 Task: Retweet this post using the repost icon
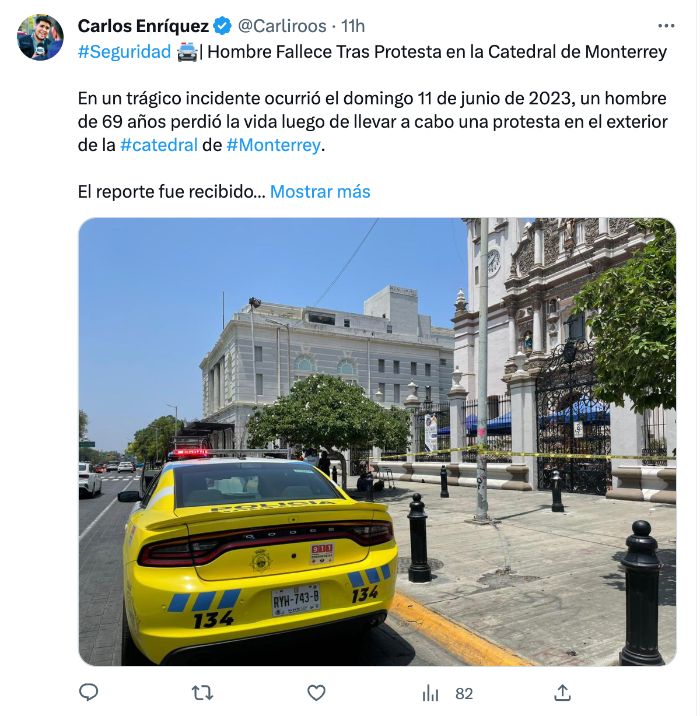click(202, 693)
